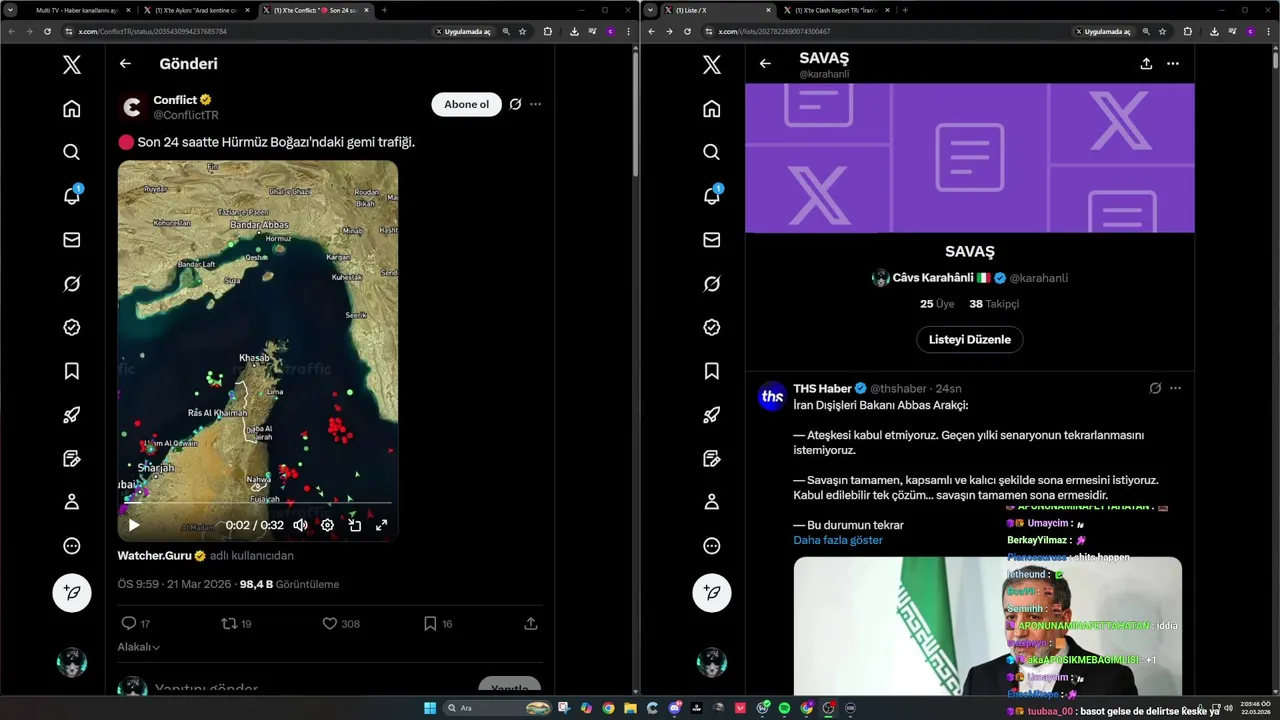
Task: Open Messages envelope in right window's sidebar
Action: 711,240
